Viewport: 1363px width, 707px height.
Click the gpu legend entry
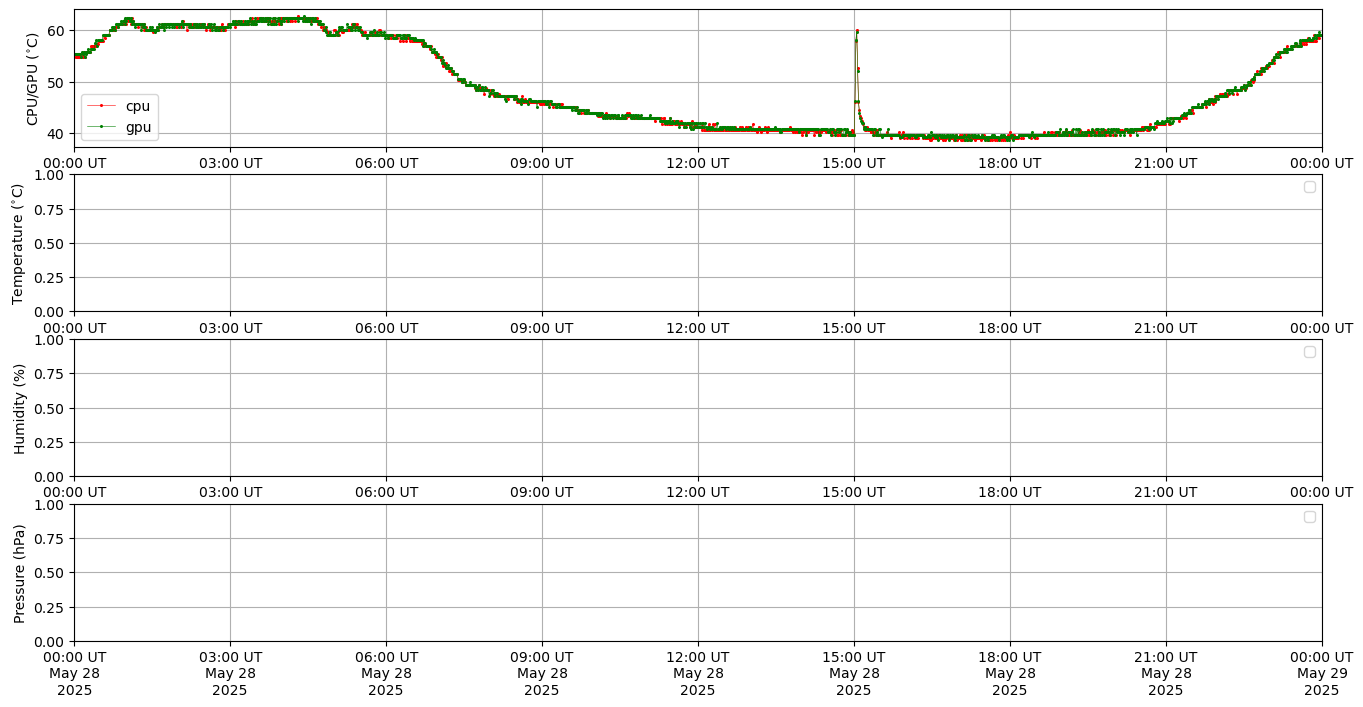pos(118,127)
